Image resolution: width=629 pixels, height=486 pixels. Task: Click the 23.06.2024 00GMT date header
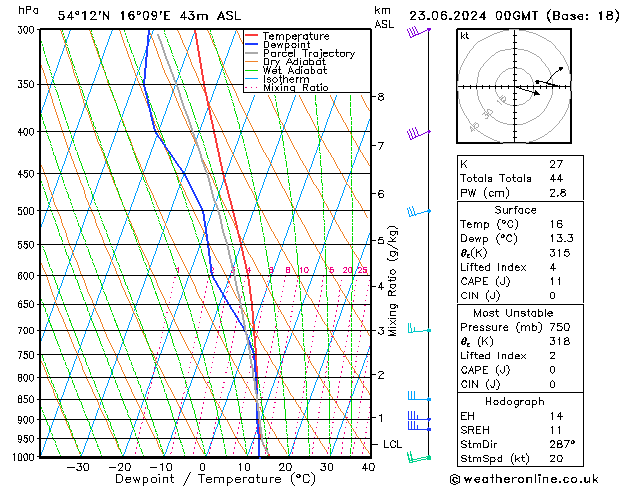point(473,16)
